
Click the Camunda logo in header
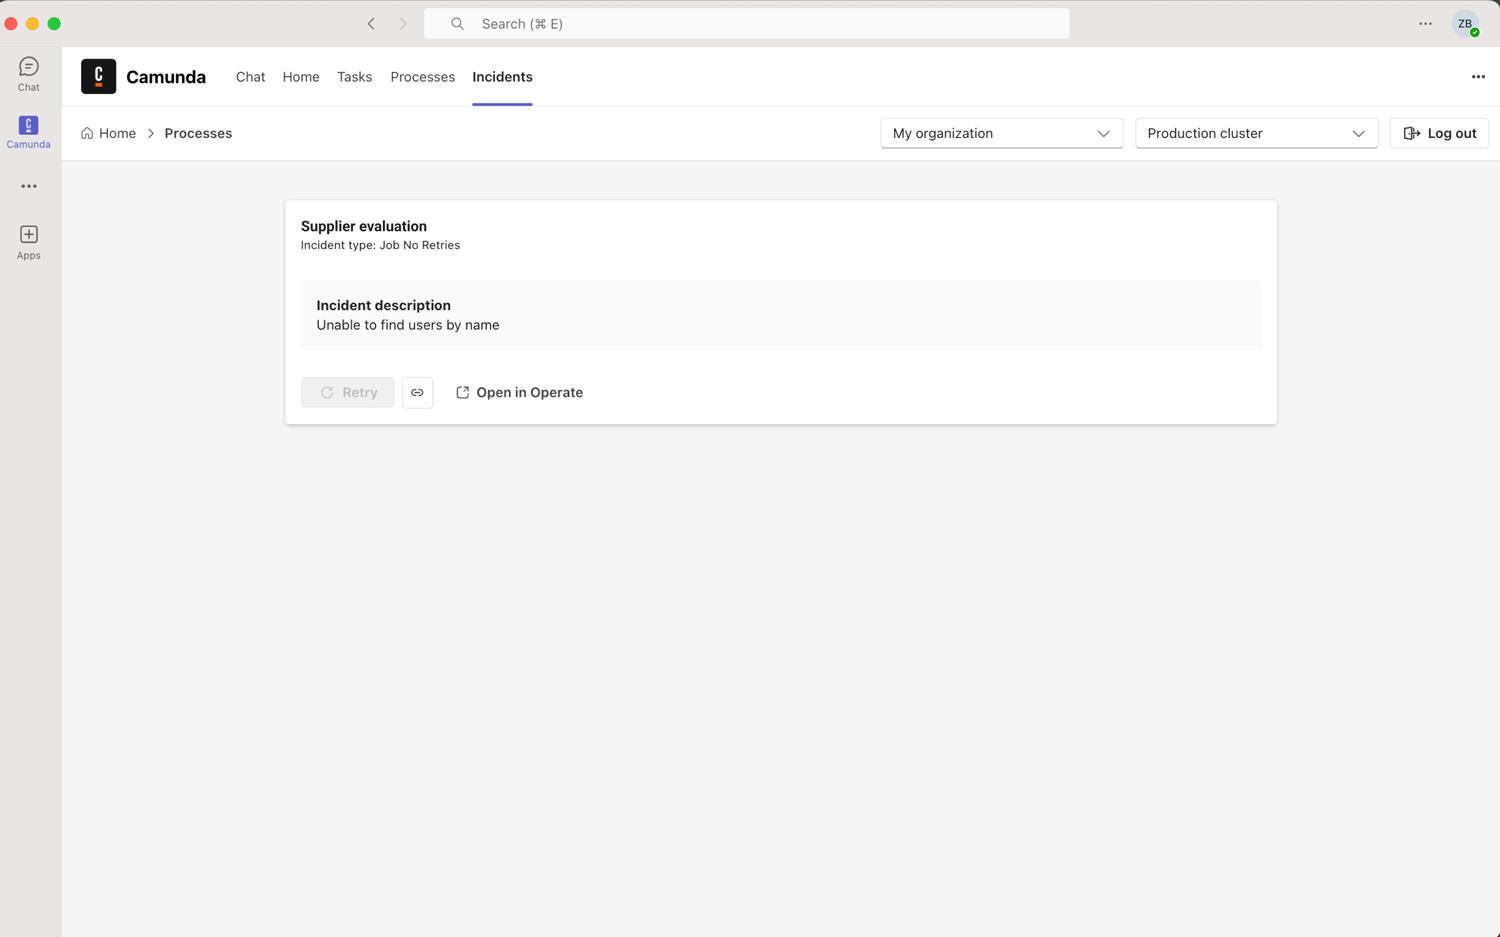98,77
